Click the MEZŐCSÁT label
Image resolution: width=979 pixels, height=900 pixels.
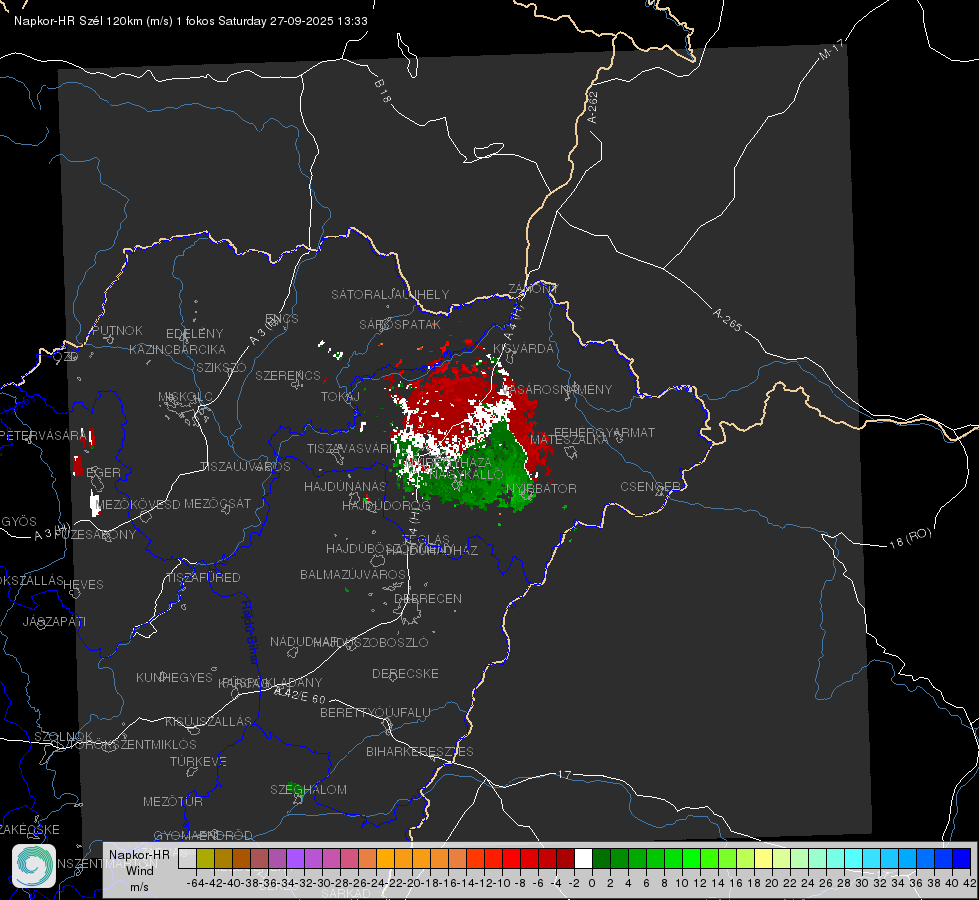(217, 503)
